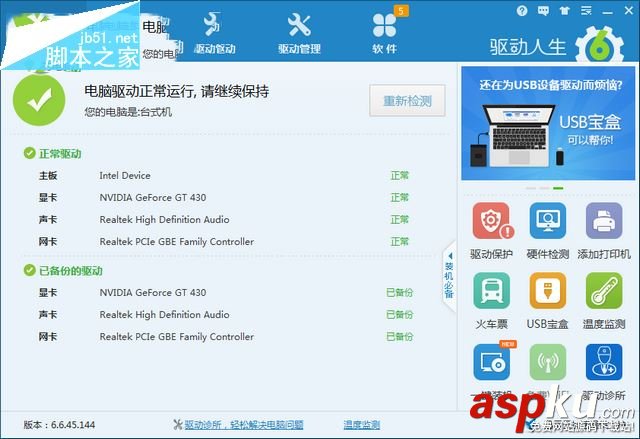The width and height of the screenshot is (640, 439).
Task: Close the 驱动人生 window
Action: (x=629, y=11)
